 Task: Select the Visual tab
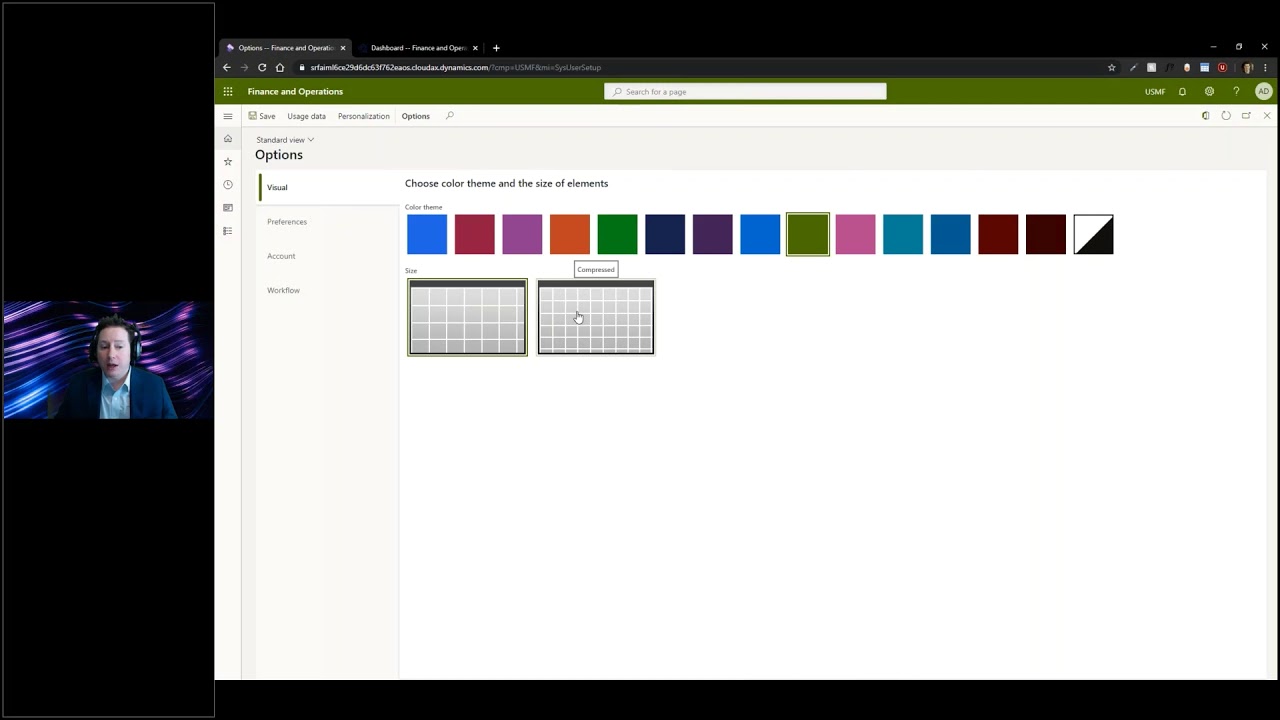point(329,187)
